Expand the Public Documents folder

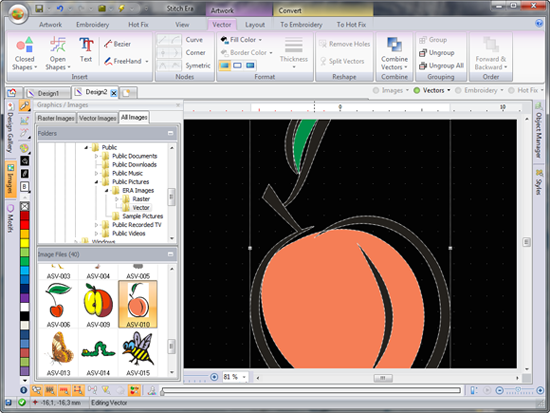(x=96, y=156)
